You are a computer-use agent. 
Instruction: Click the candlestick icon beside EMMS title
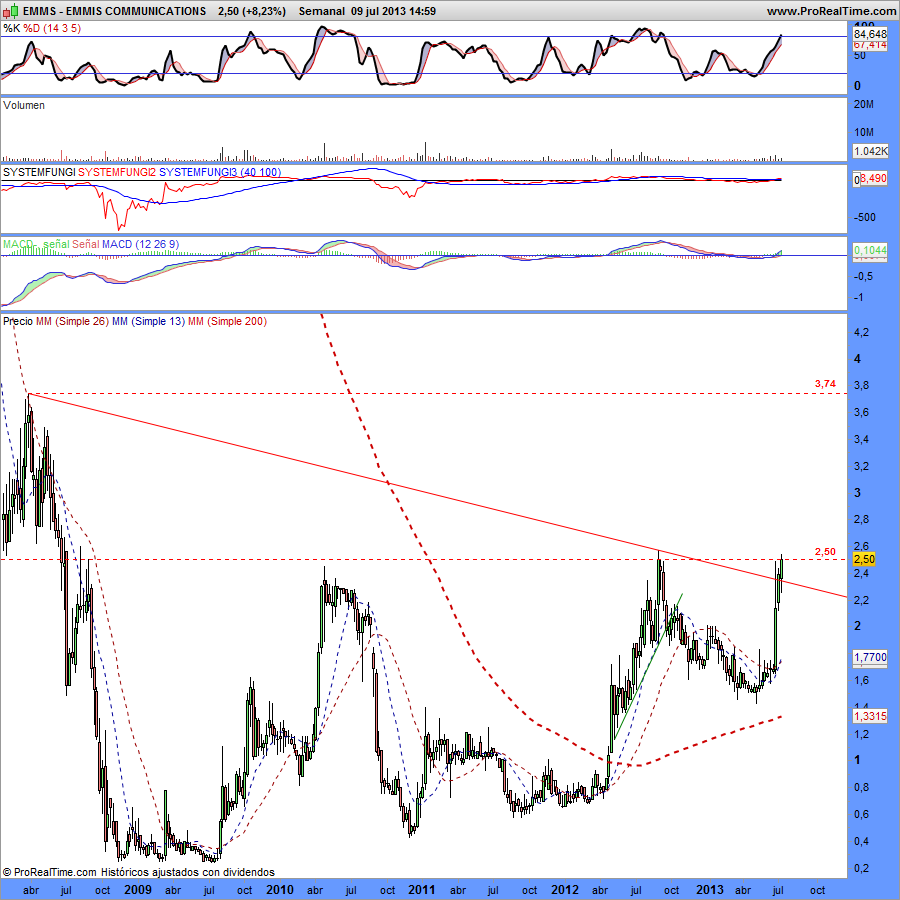[10, 10]
